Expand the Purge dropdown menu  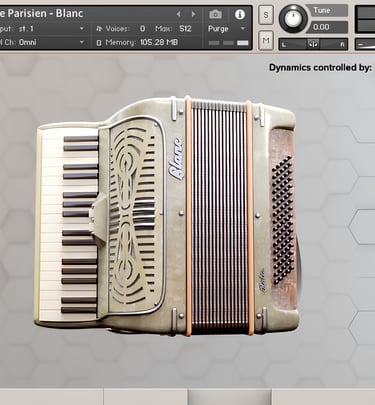(227, 29)
